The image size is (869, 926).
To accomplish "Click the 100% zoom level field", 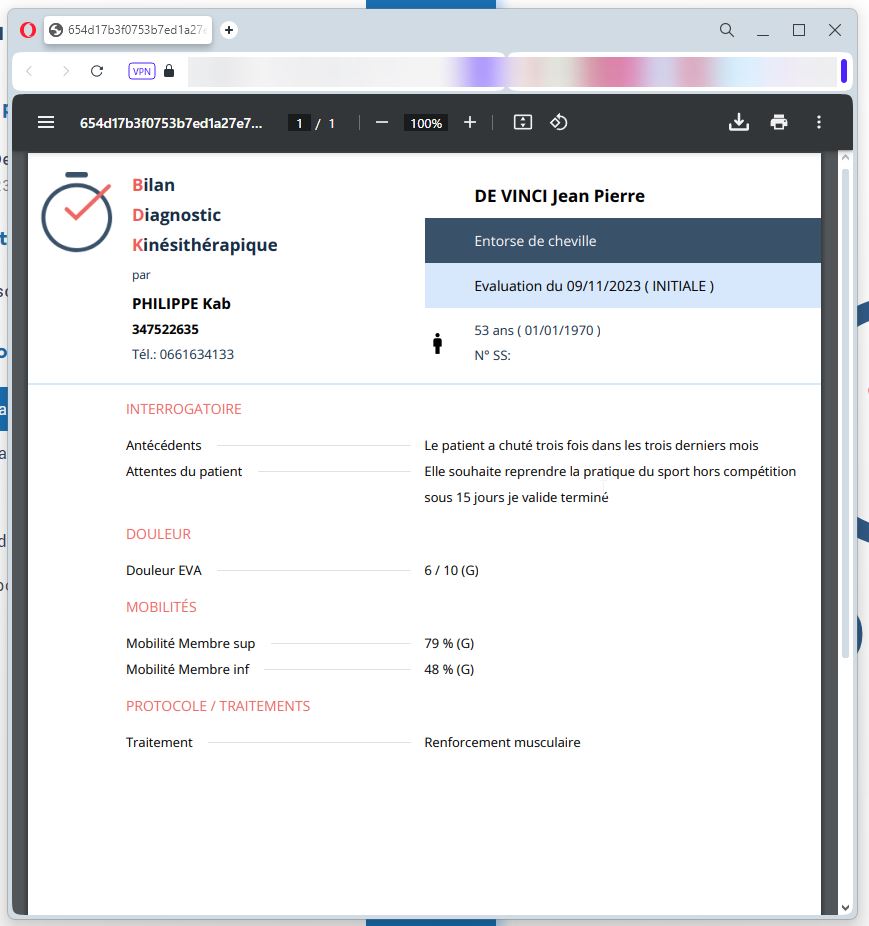I will (426, 123).
